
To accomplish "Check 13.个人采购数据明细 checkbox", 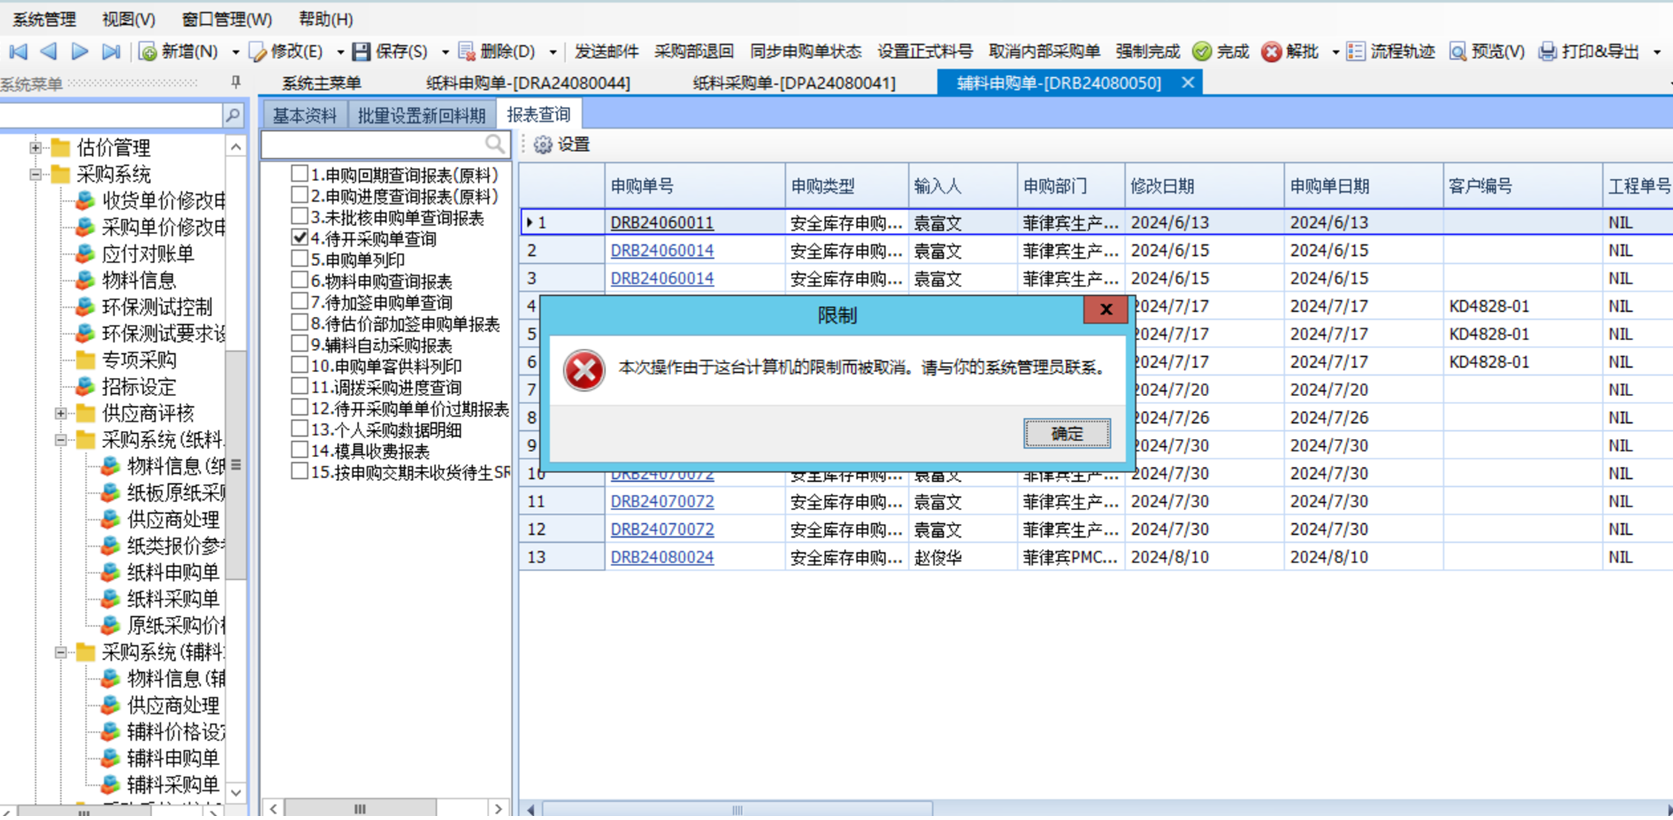I will tap(299, 428).
